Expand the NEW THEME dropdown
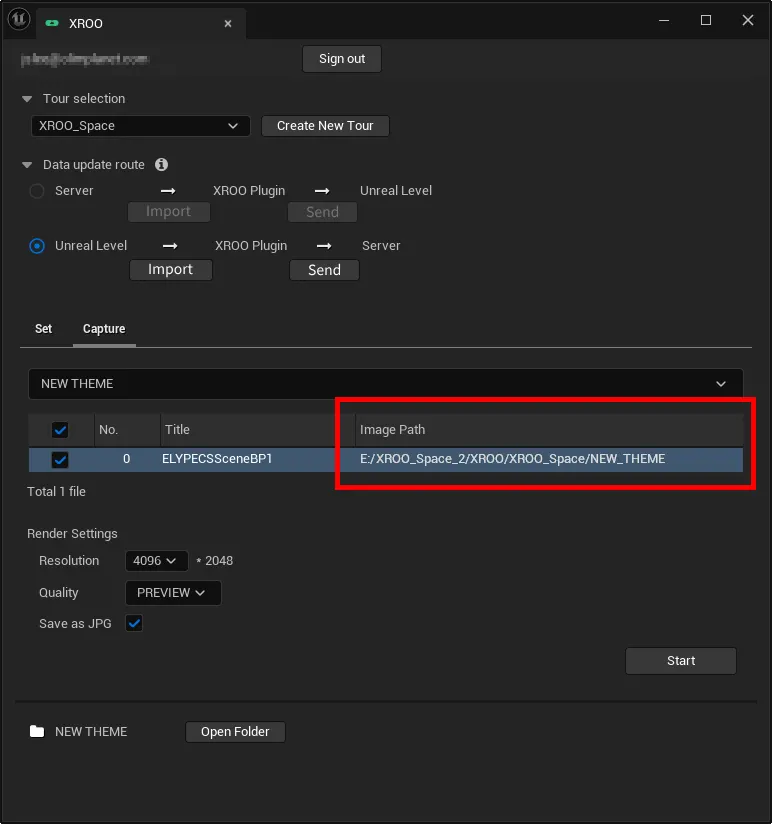This screenshot has height=824, width=772. pos(386,384)
